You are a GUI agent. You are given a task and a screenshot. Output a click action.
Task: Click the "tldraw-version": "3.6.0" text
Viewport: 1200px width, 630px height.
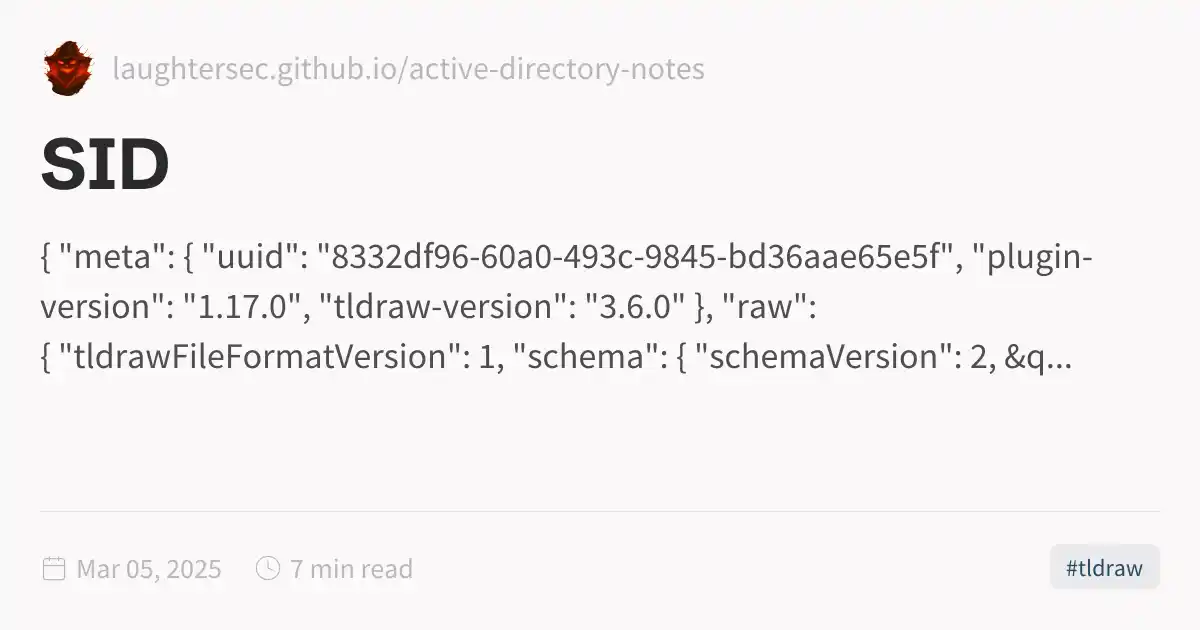point(505,308)
